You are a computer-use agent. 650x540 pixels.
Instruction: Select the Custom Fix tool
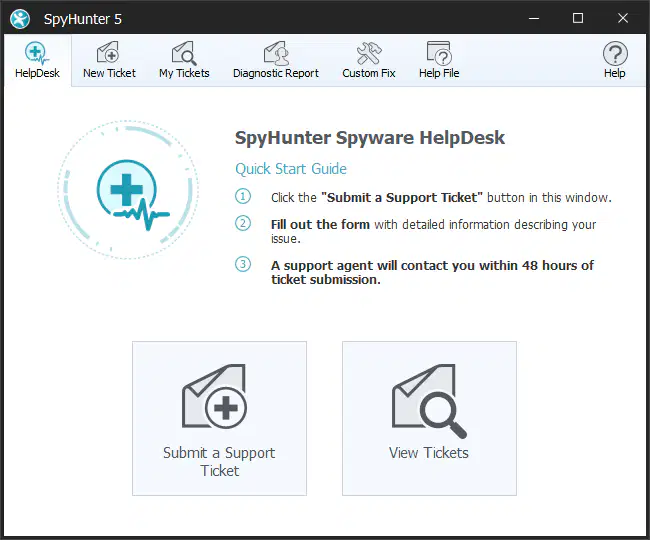click(369, 61)
